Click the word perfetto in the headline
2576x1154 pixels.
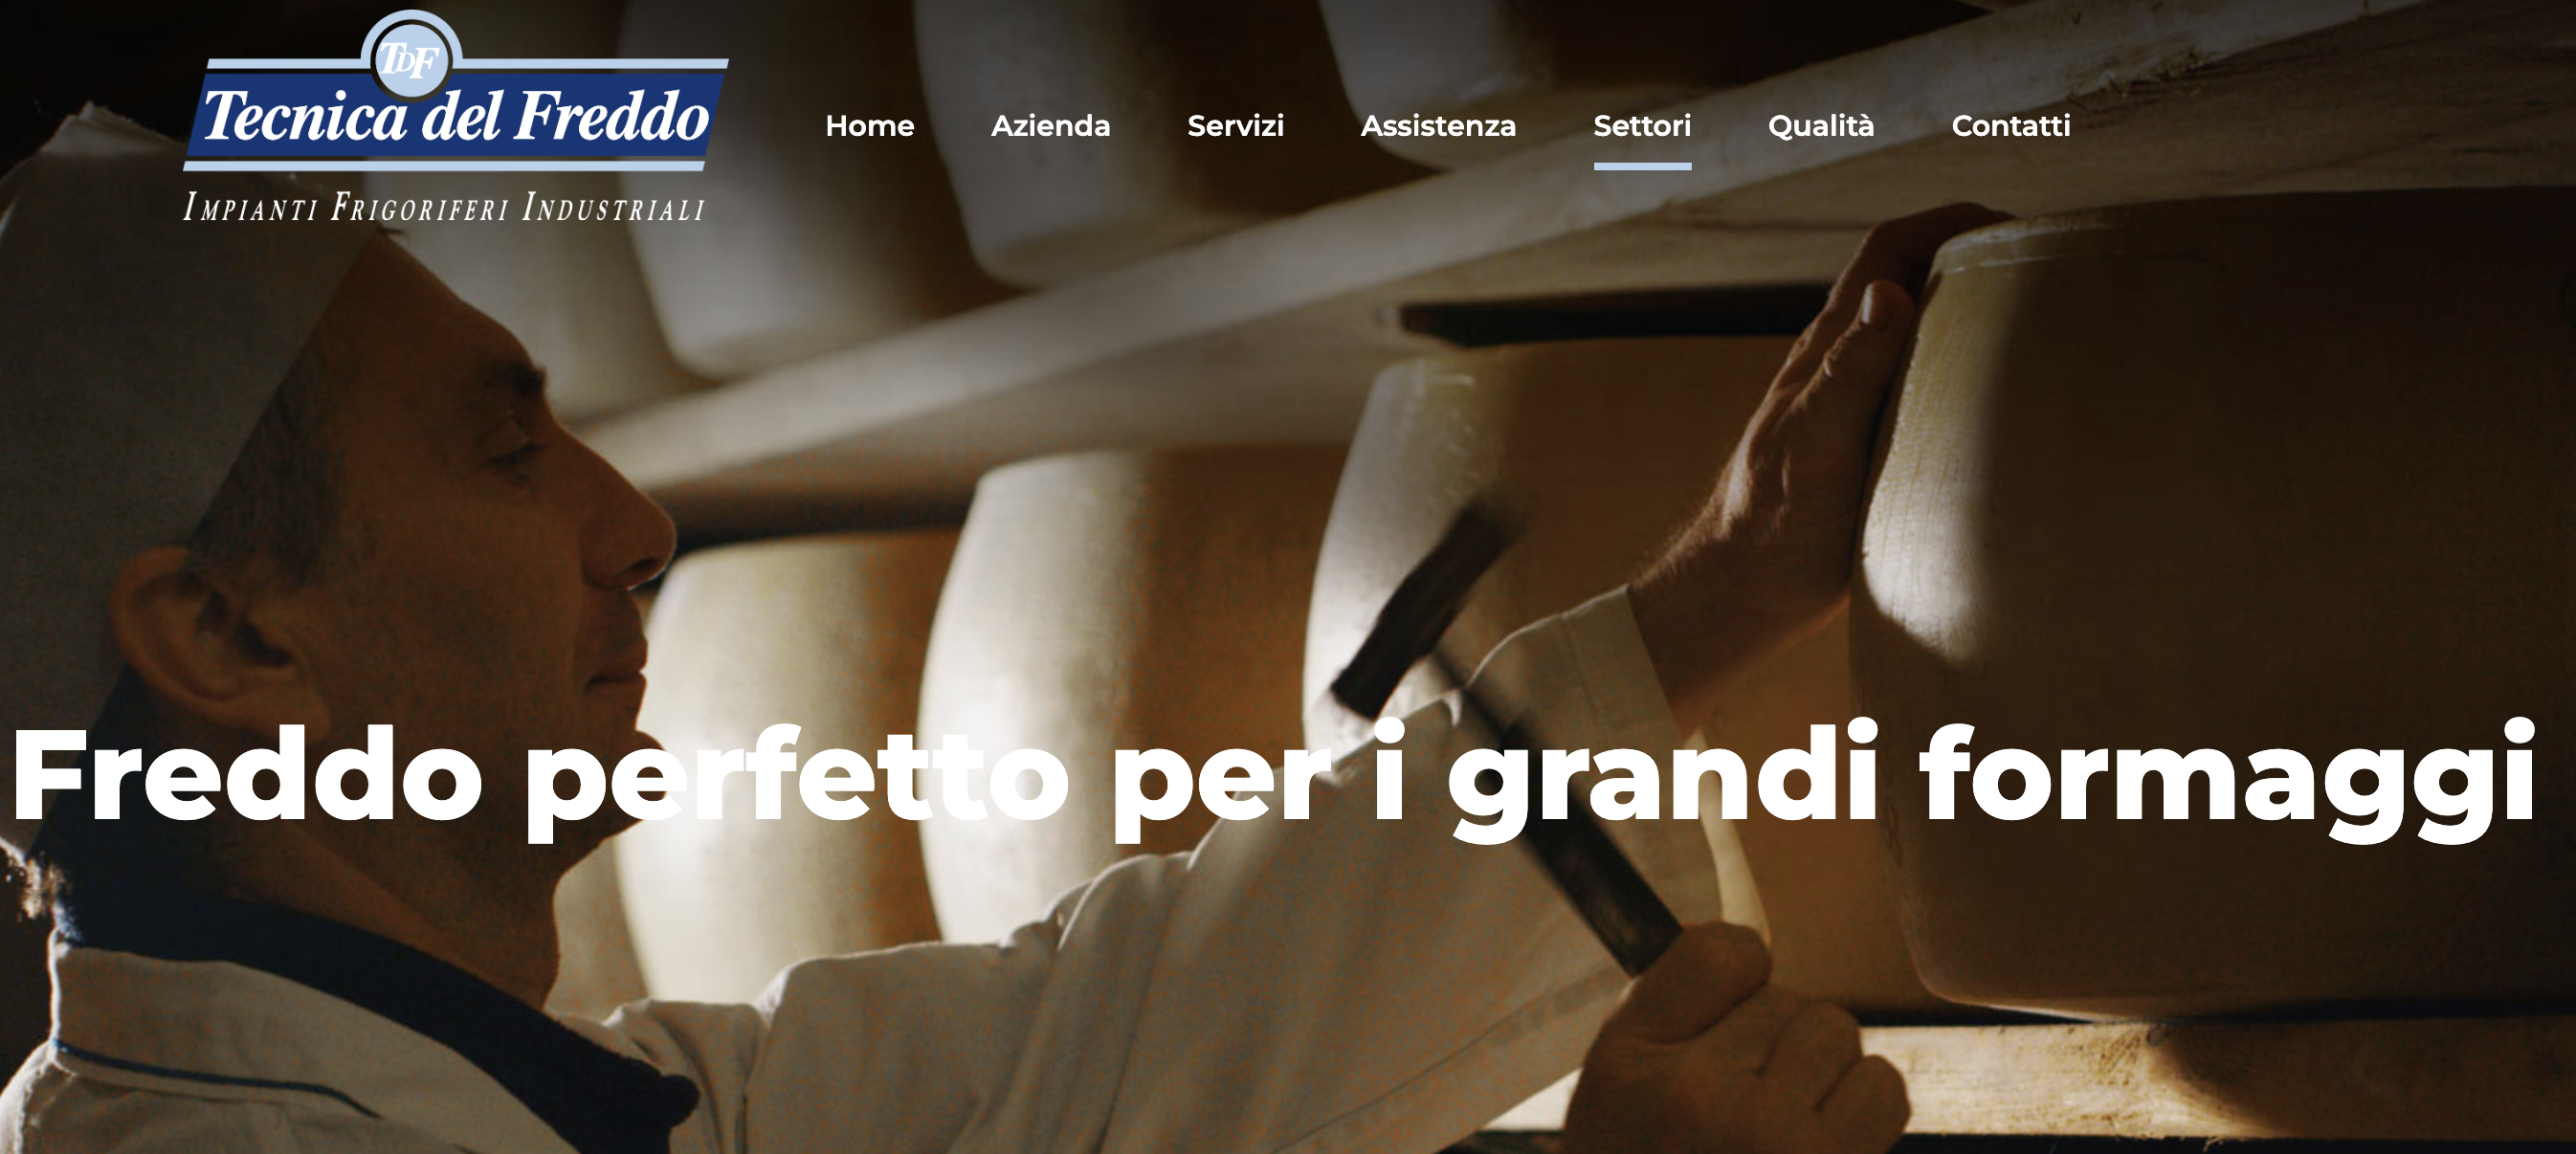pyautogui.click(x=797, y=782)
